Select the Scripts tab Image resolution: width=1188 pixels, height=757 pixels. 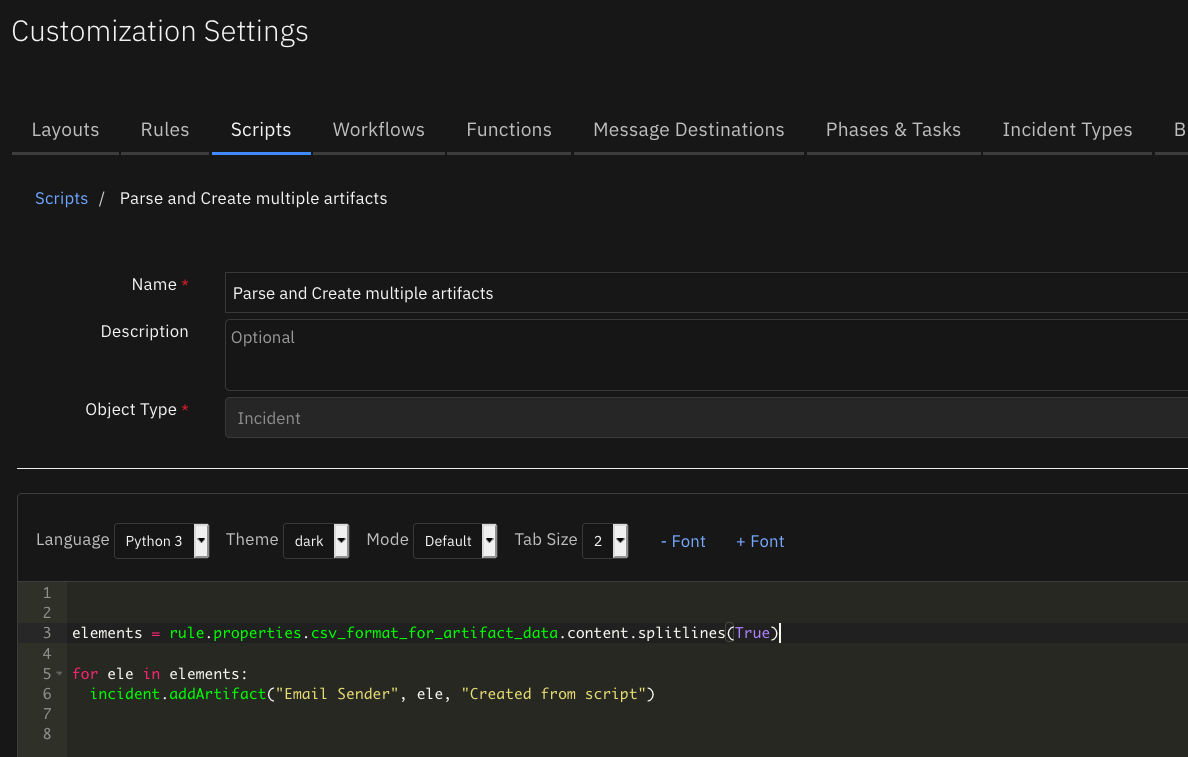click(x=261, y=130)
